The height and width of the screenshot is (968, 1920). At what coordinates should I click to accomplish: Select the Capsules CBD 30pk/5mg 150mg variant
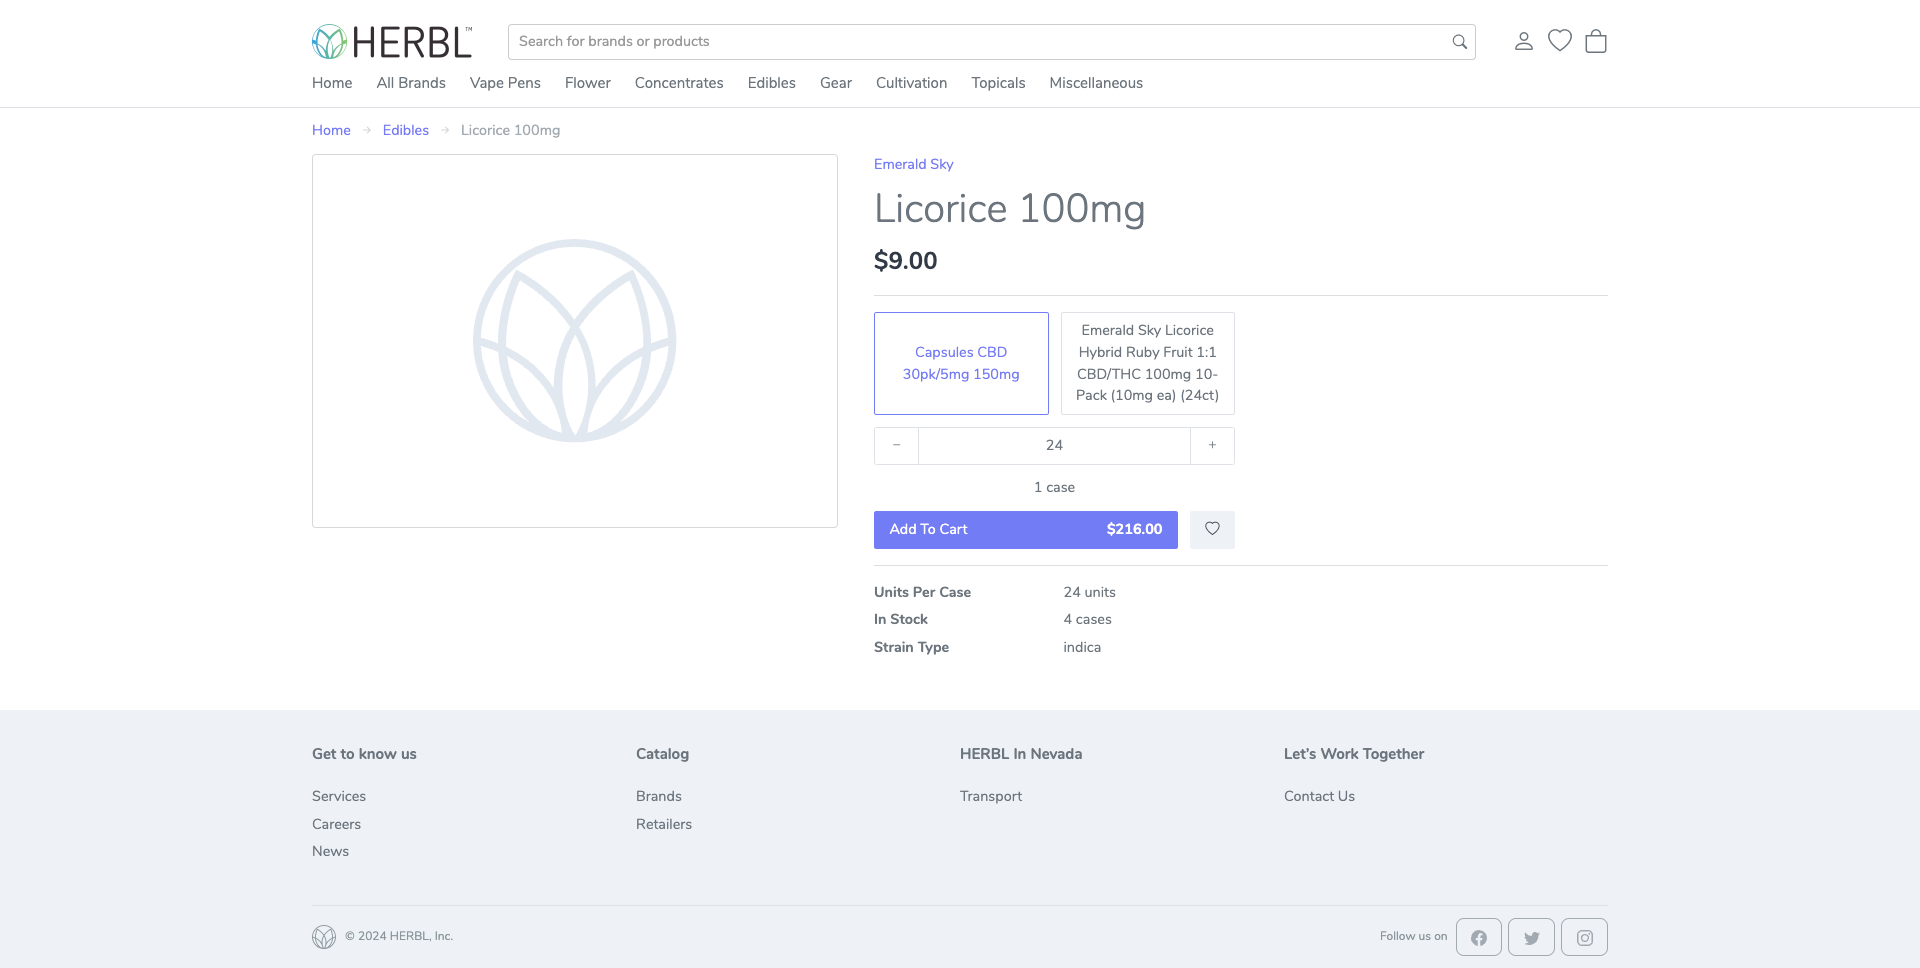pyautogui.click(x=961, y=363)
